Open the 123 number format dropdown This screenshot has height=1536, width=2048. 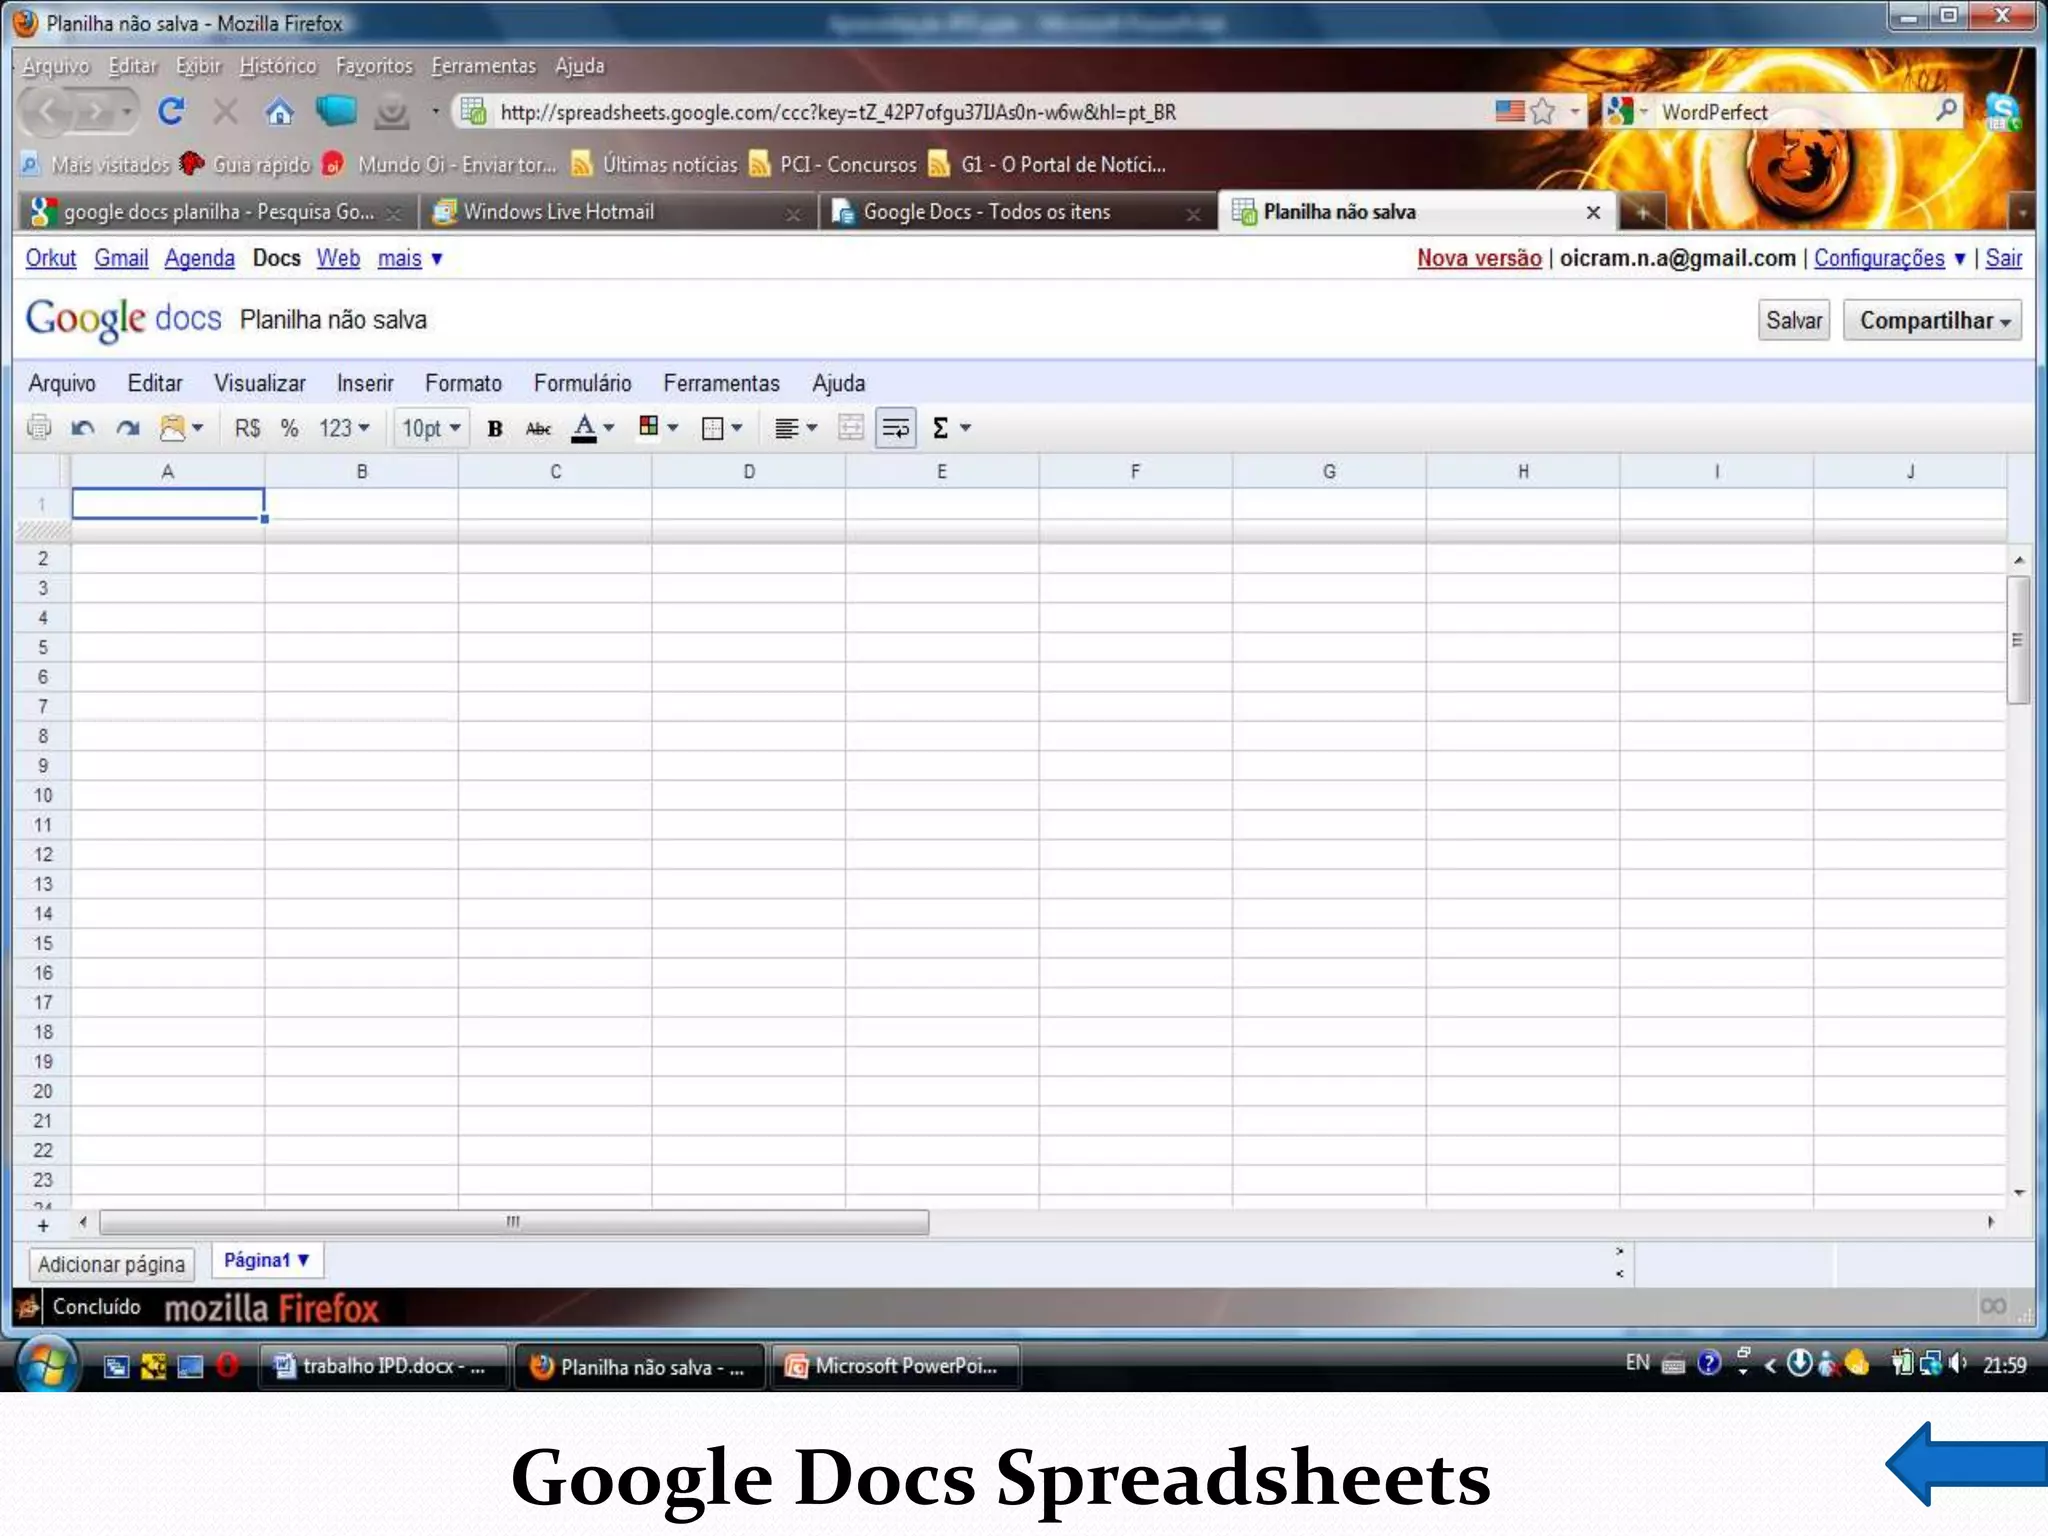344,428
